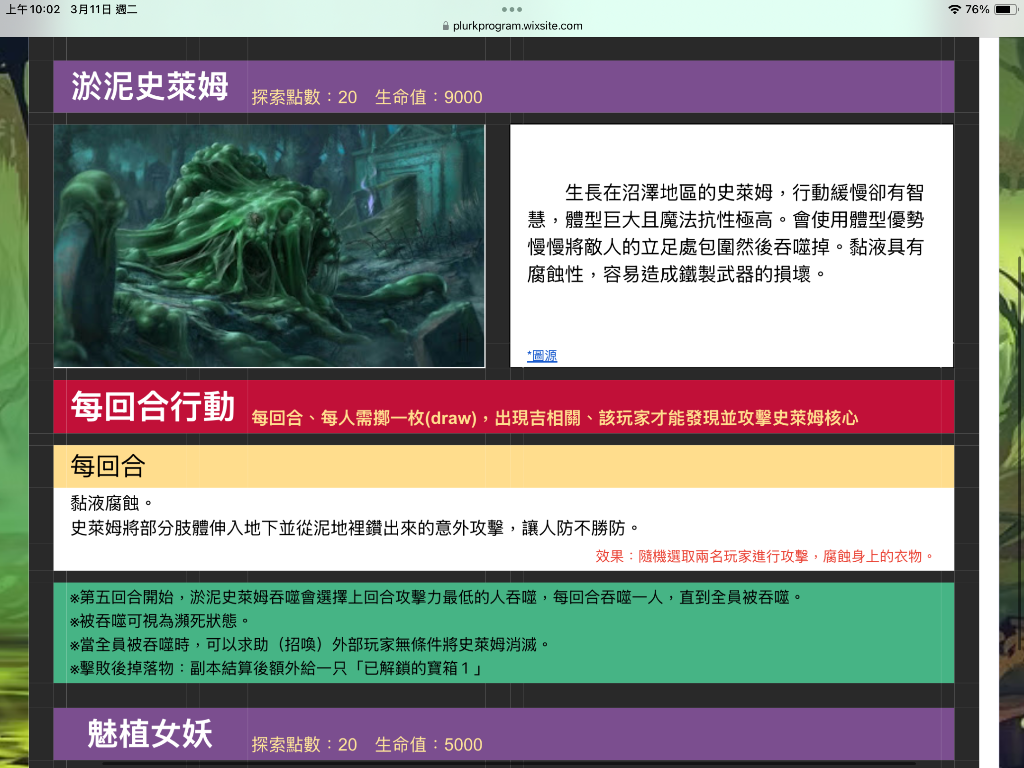1024x768 pixels.
Task: Select the 淤泥史萊姆 monster title
Action: point(150,86)
